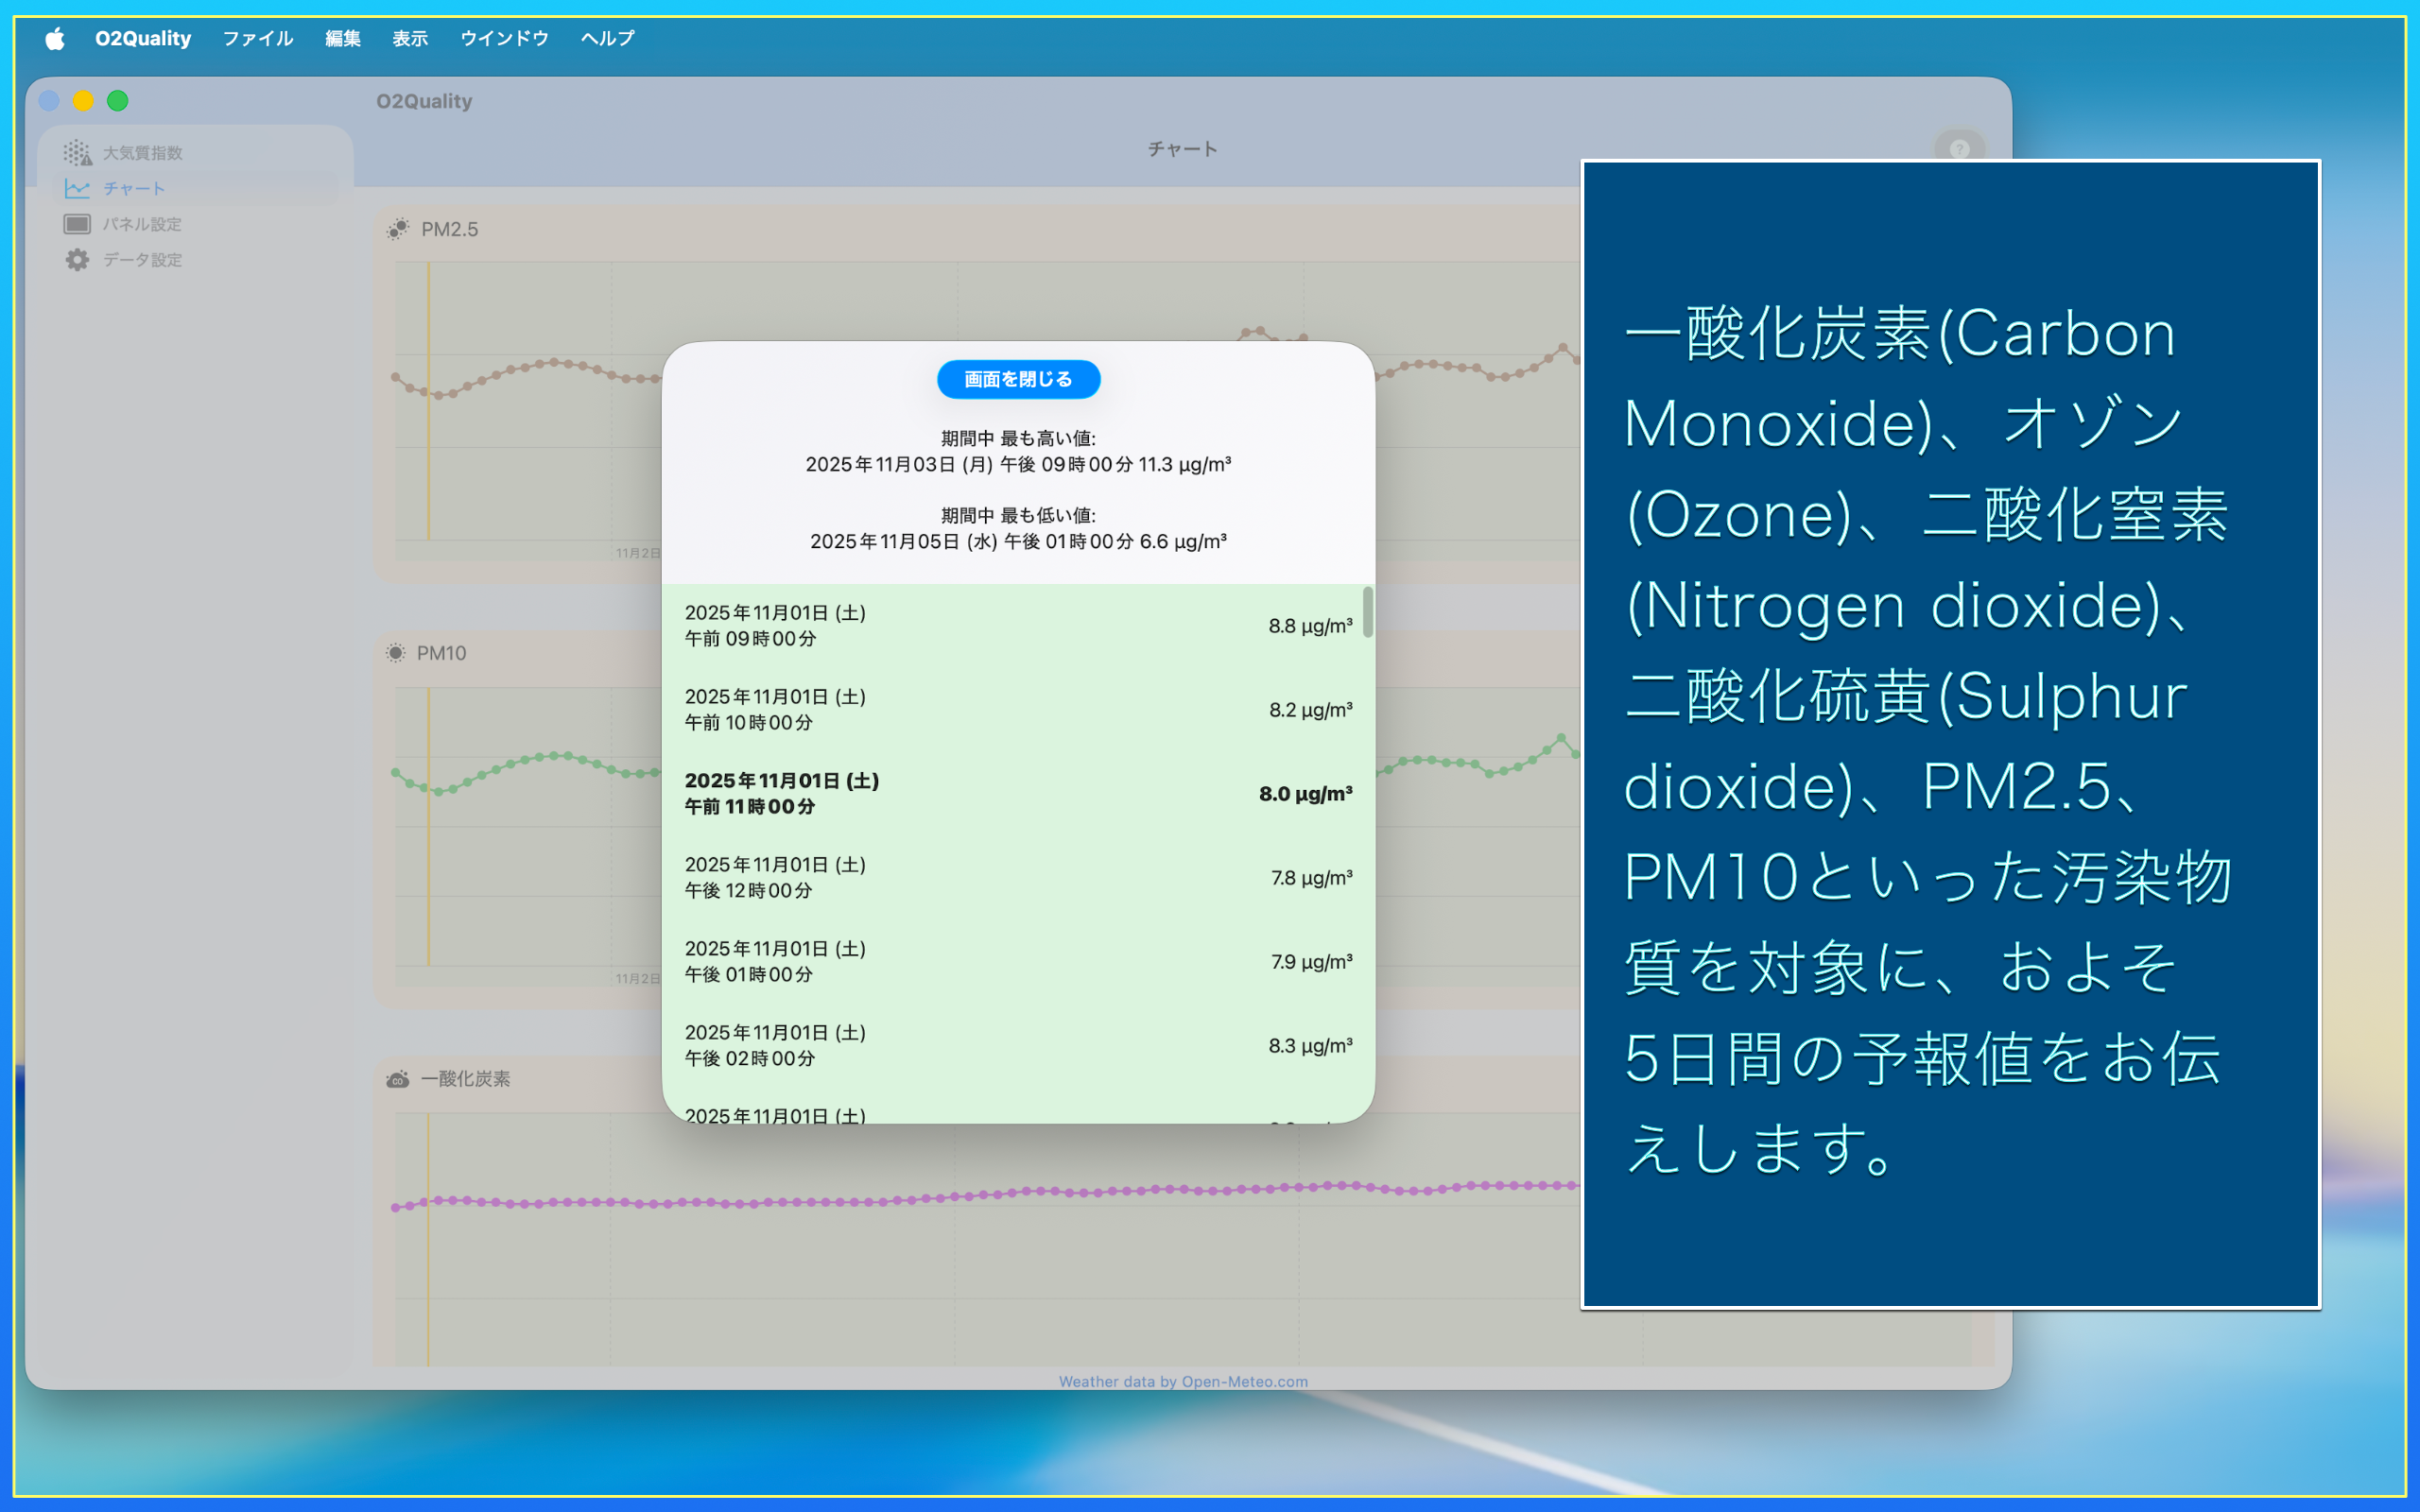The height and width of the screenshot is (1512, 2420).
Task: Select the 午後 01時00分 row showing 7.9 µg/m³
Action: coord(1018,962)
